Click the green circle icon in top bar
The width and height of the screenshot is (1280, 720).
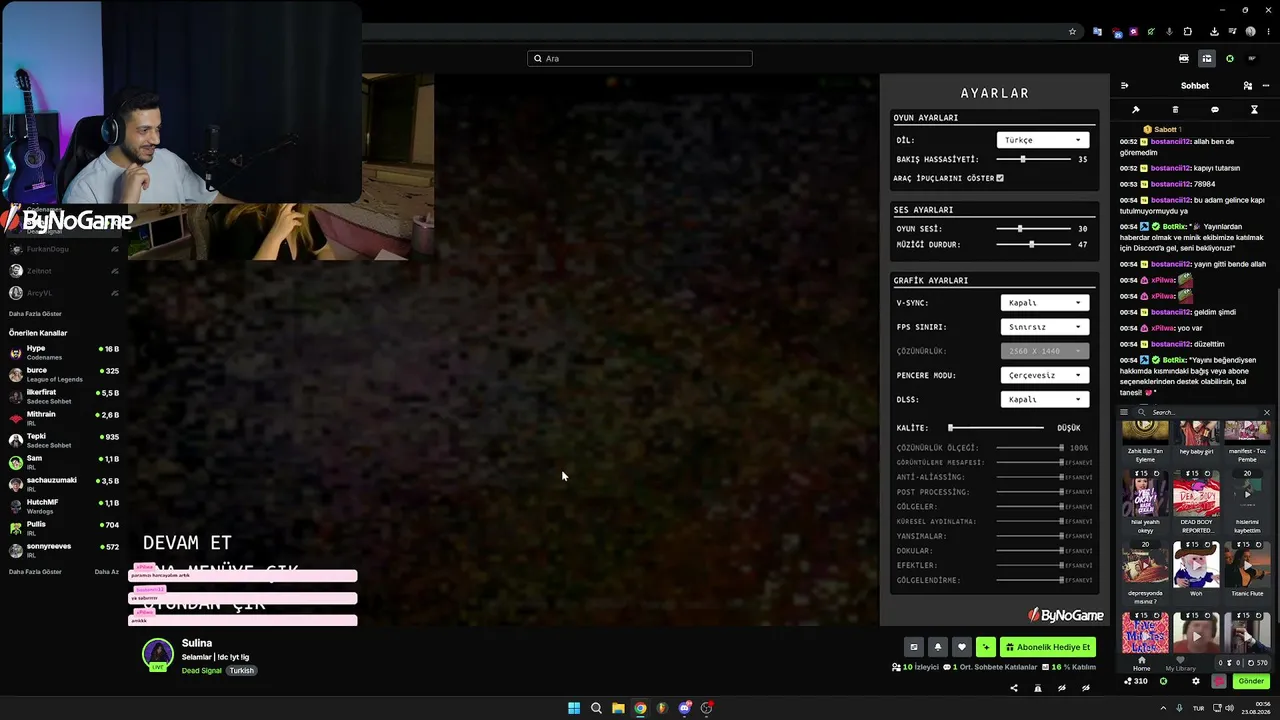1230,59
